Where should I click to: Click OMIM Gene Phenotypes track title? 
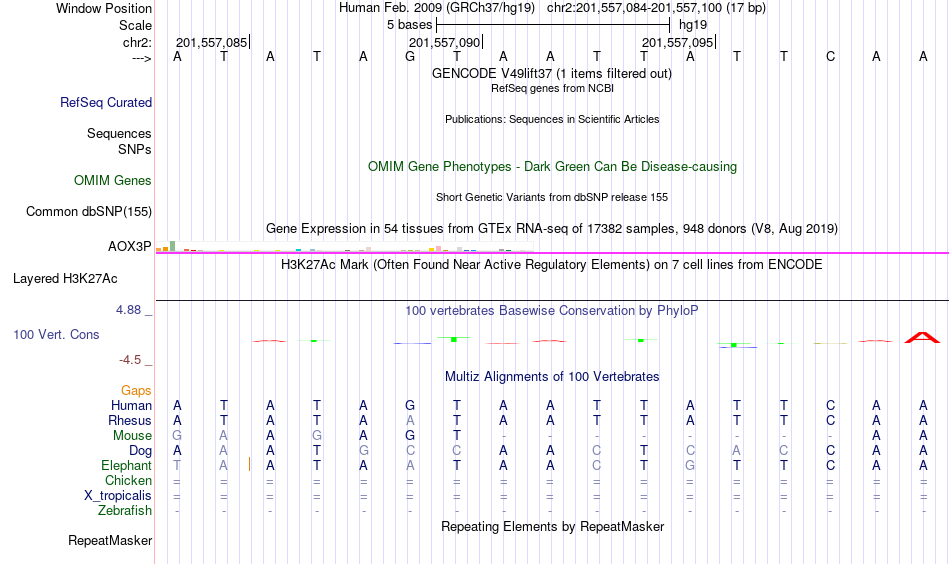click(x=553, y=167)
